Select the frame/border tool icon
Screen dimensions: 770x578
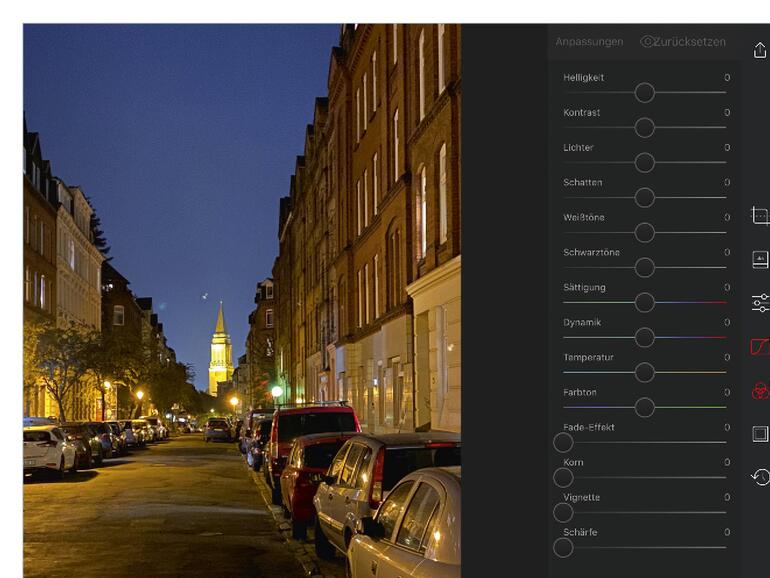coord(760,434)
